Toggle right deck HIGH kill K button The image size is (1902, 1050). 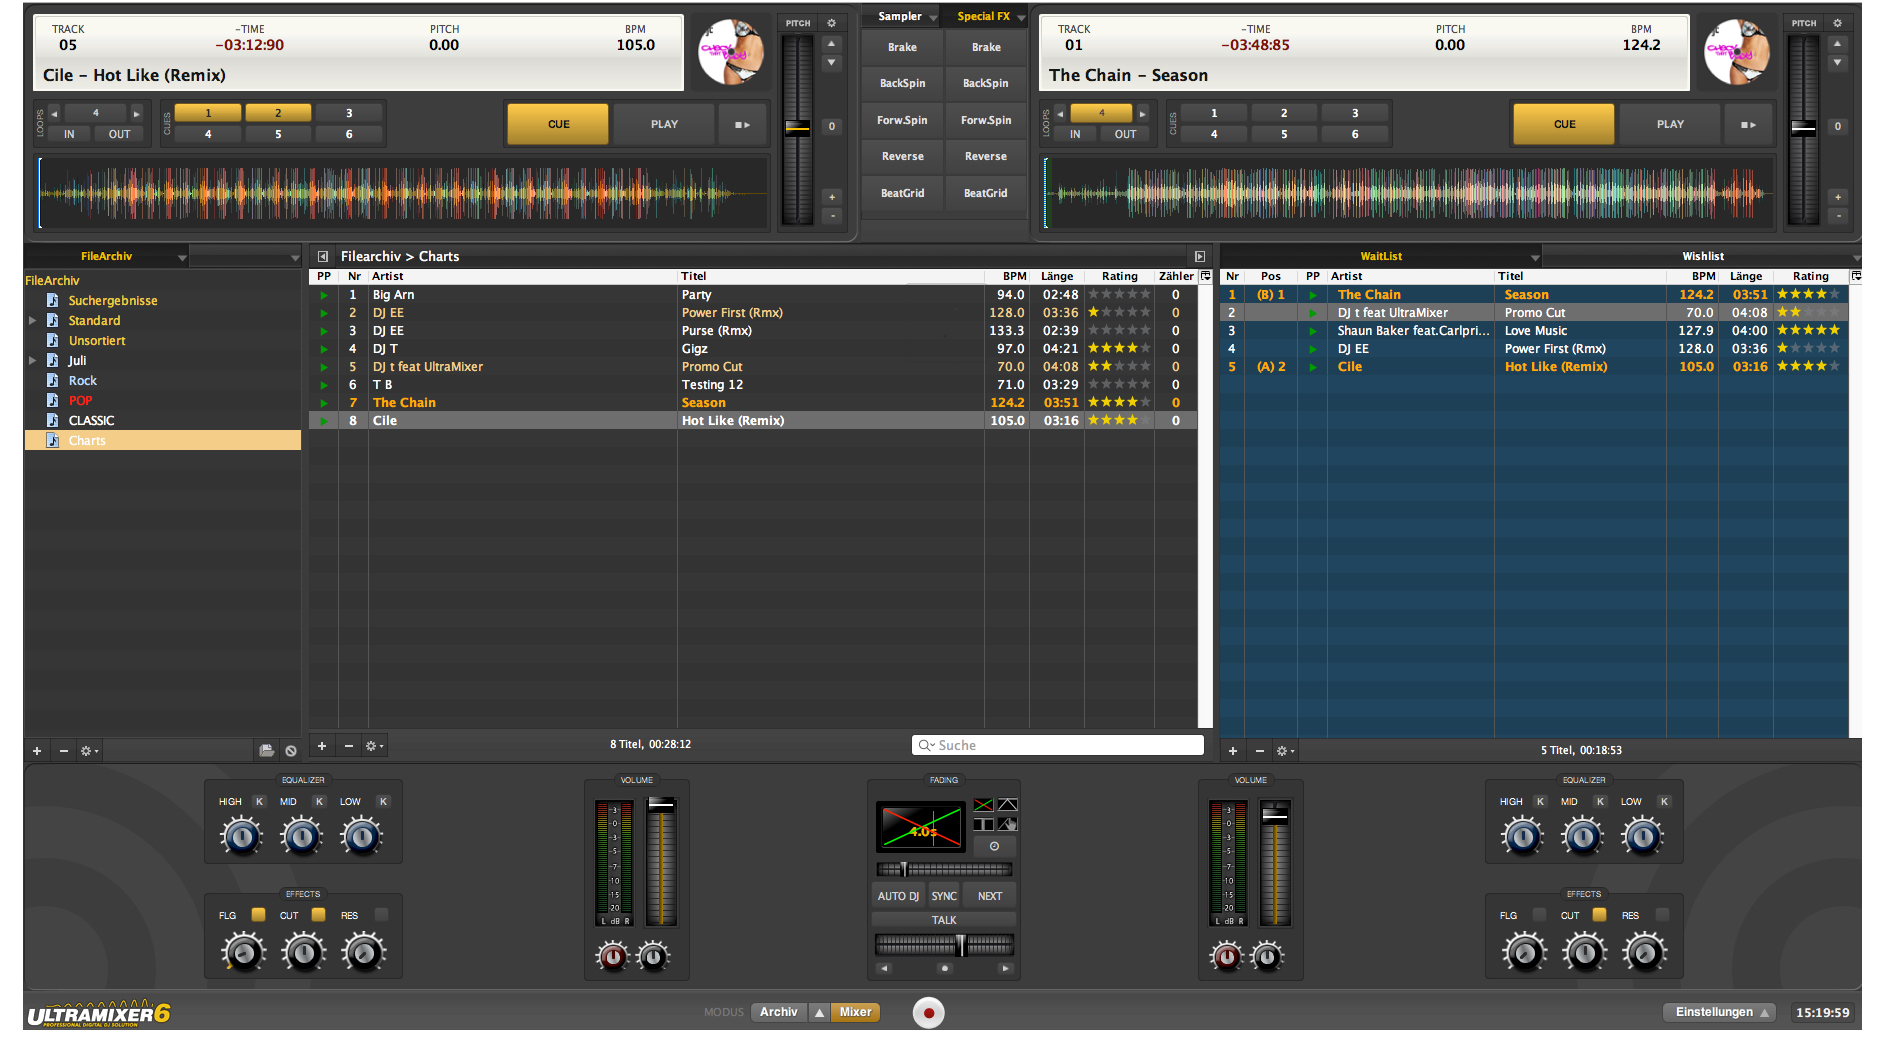1540,802
